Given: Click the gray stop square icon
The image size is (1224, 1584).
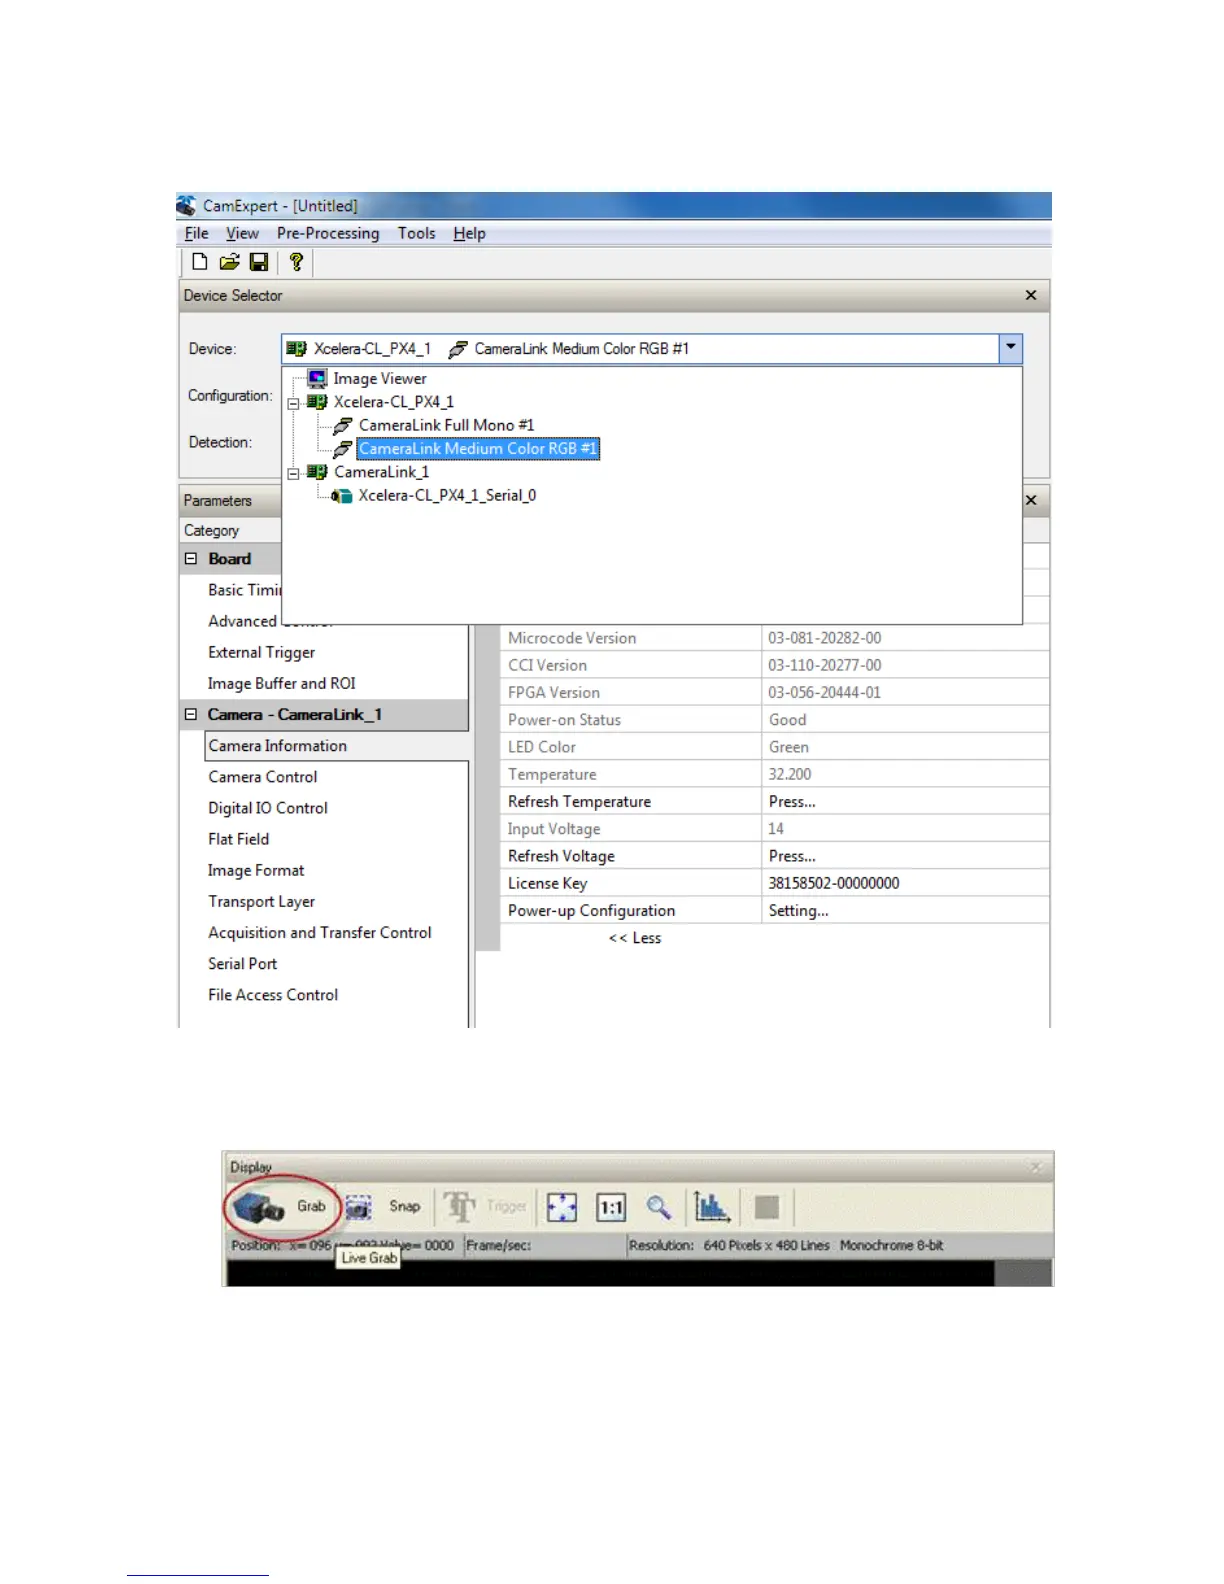Looking at the screenshot, I should click(767, 1207).
